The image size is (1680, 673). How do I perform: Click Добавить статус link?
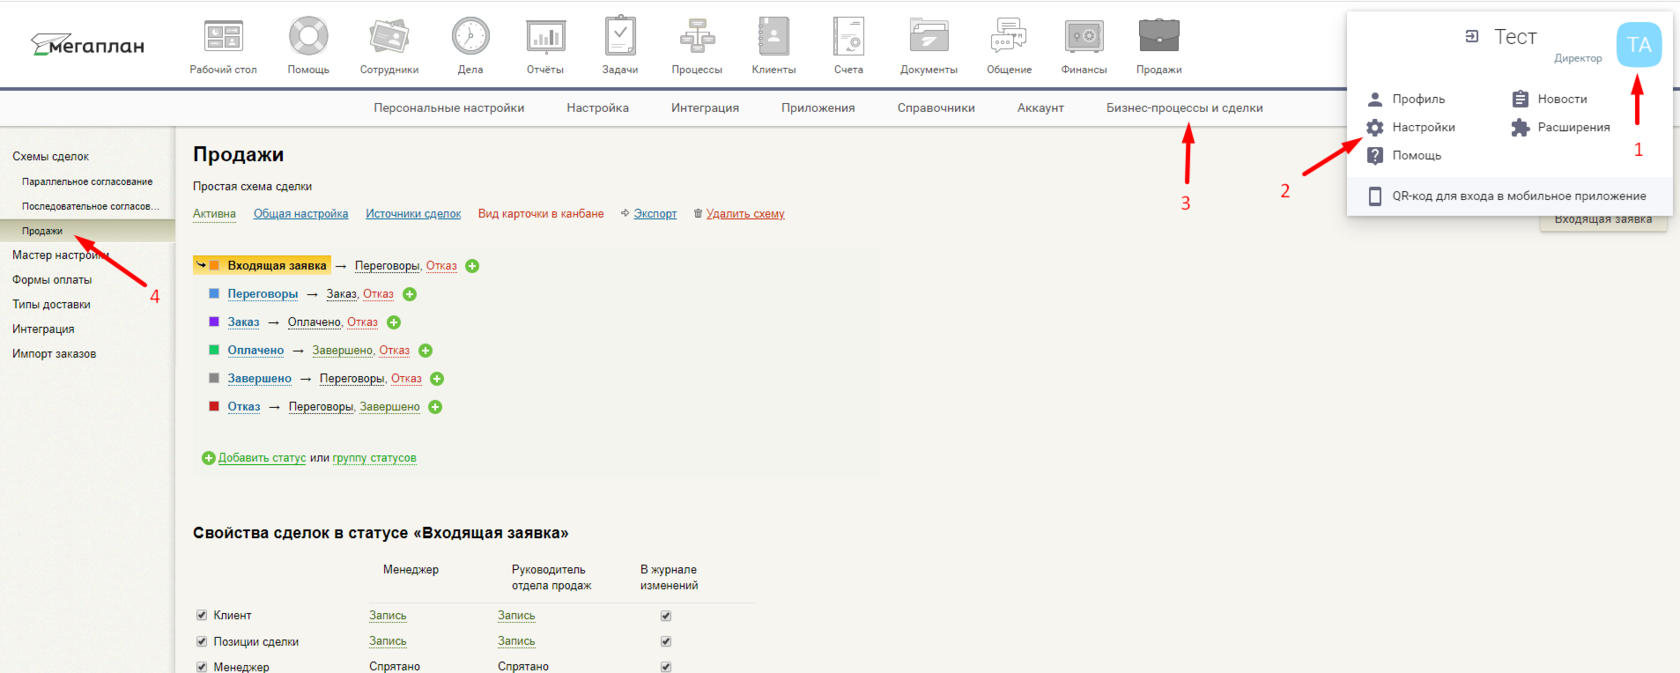[x=262, y=458]
